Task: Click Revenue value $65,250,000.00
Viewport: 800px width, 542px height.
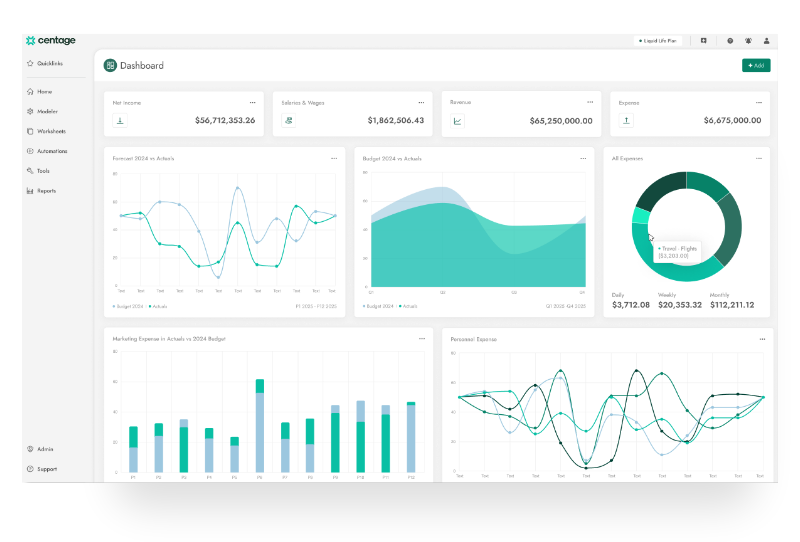Action: coord(561,121)
